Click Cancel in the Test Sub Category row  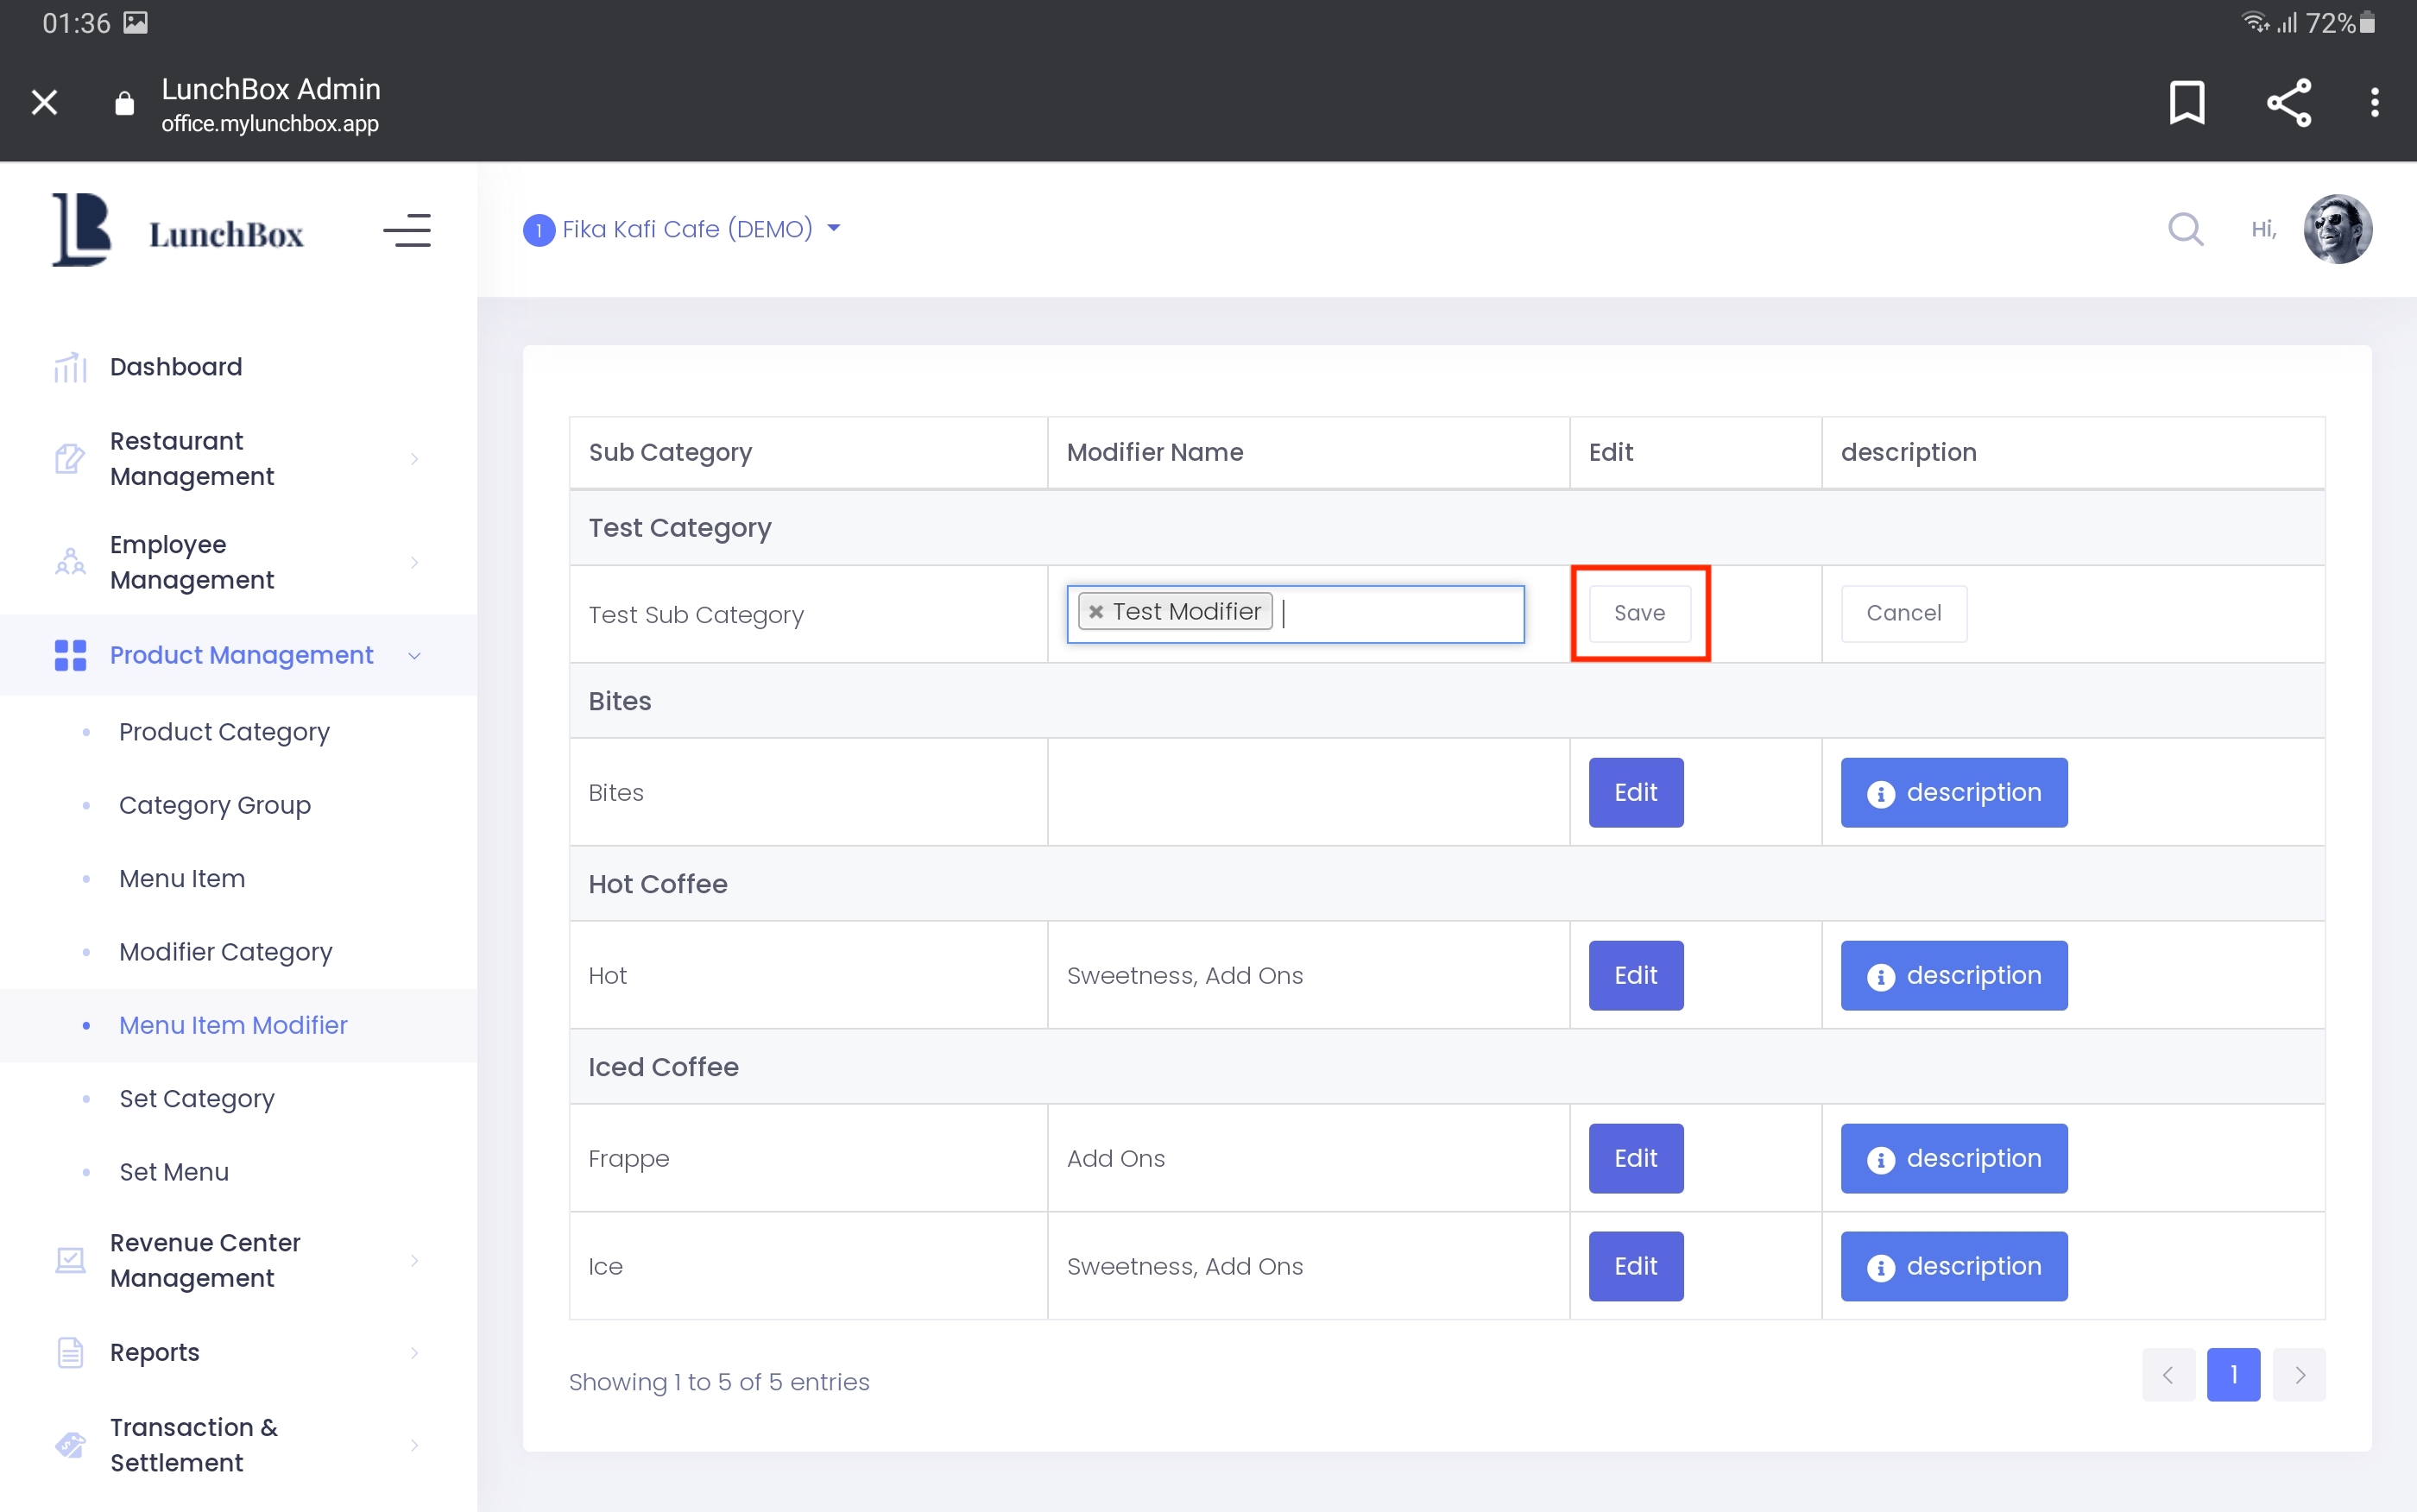[x=1903, y=613]
